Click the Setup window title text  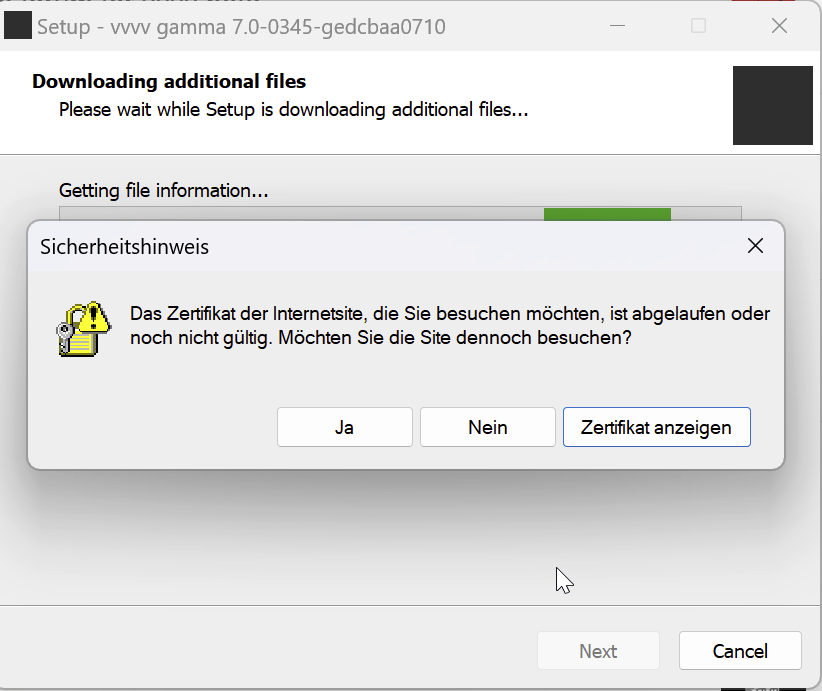pos(241,27)
